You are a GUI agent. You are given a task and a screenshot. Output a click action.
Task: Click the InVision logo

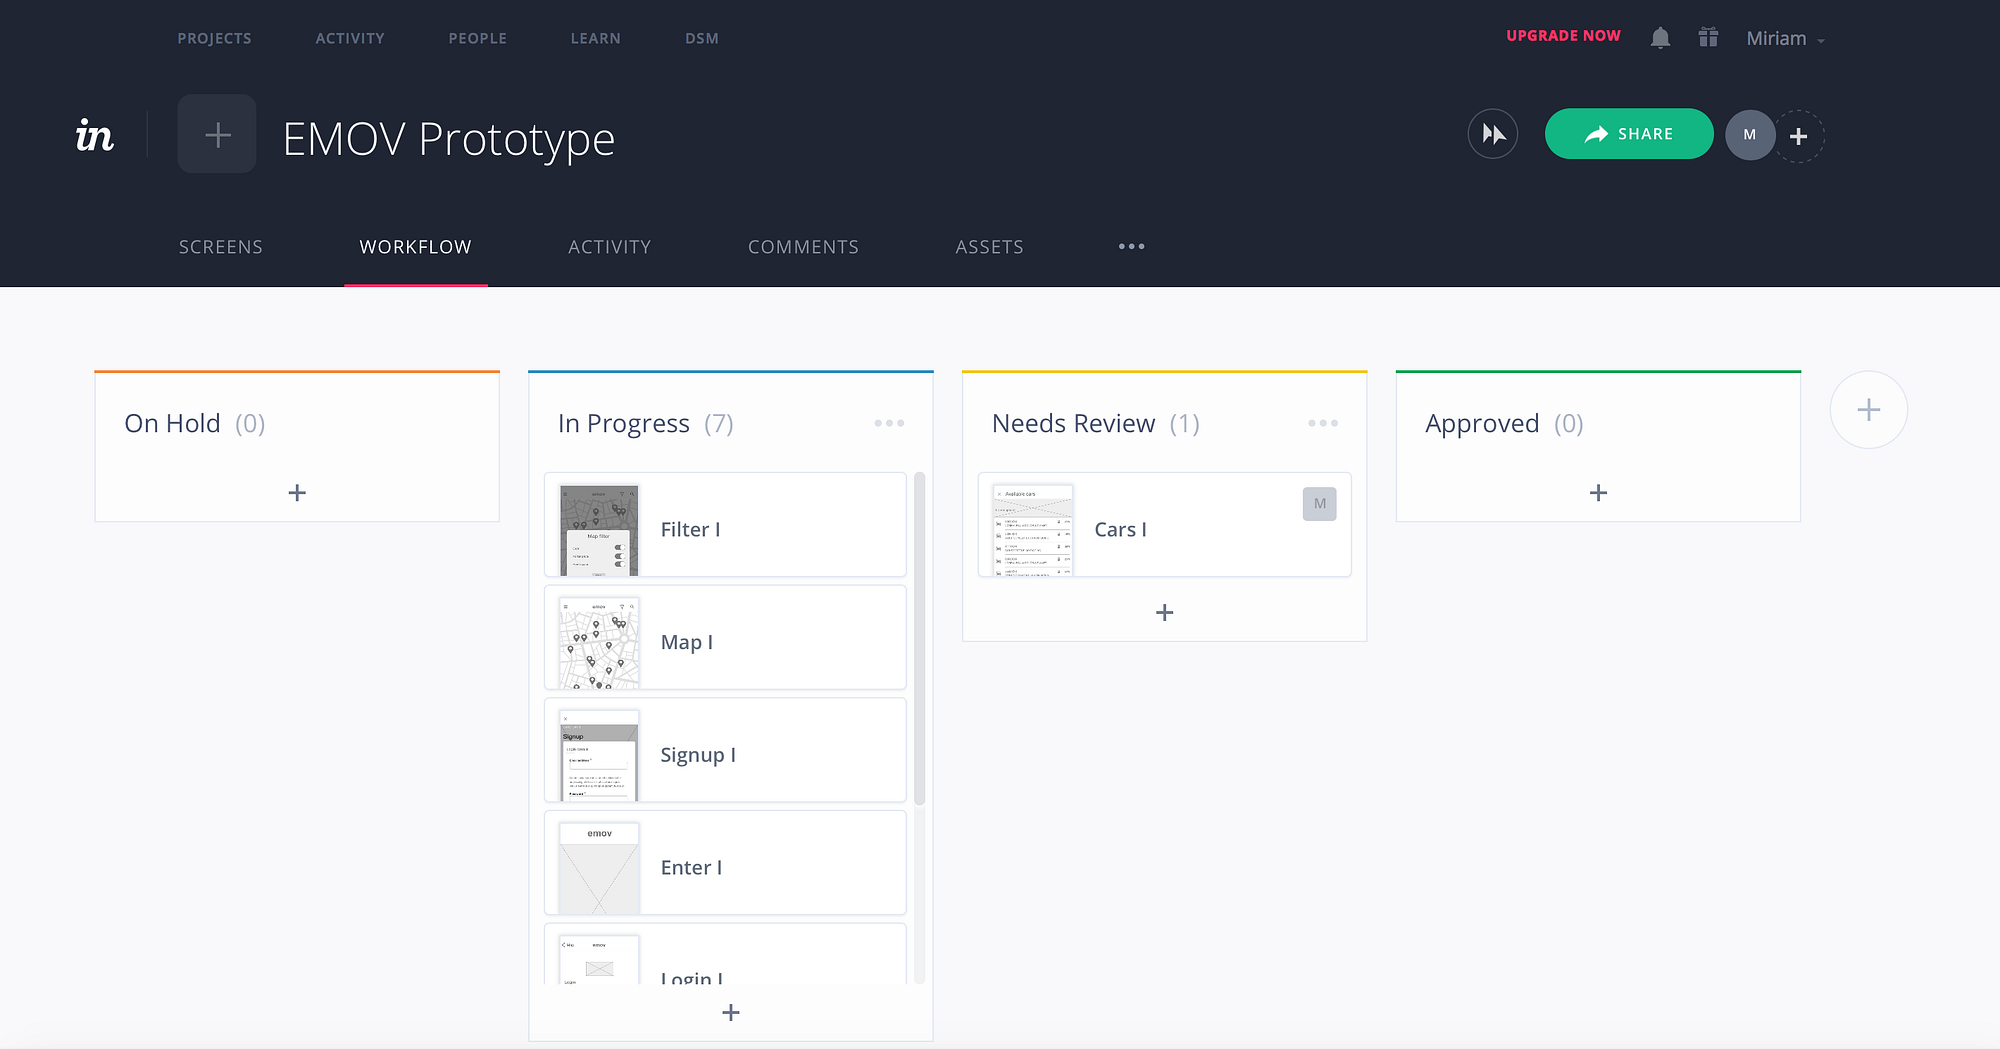click(93, 135)
